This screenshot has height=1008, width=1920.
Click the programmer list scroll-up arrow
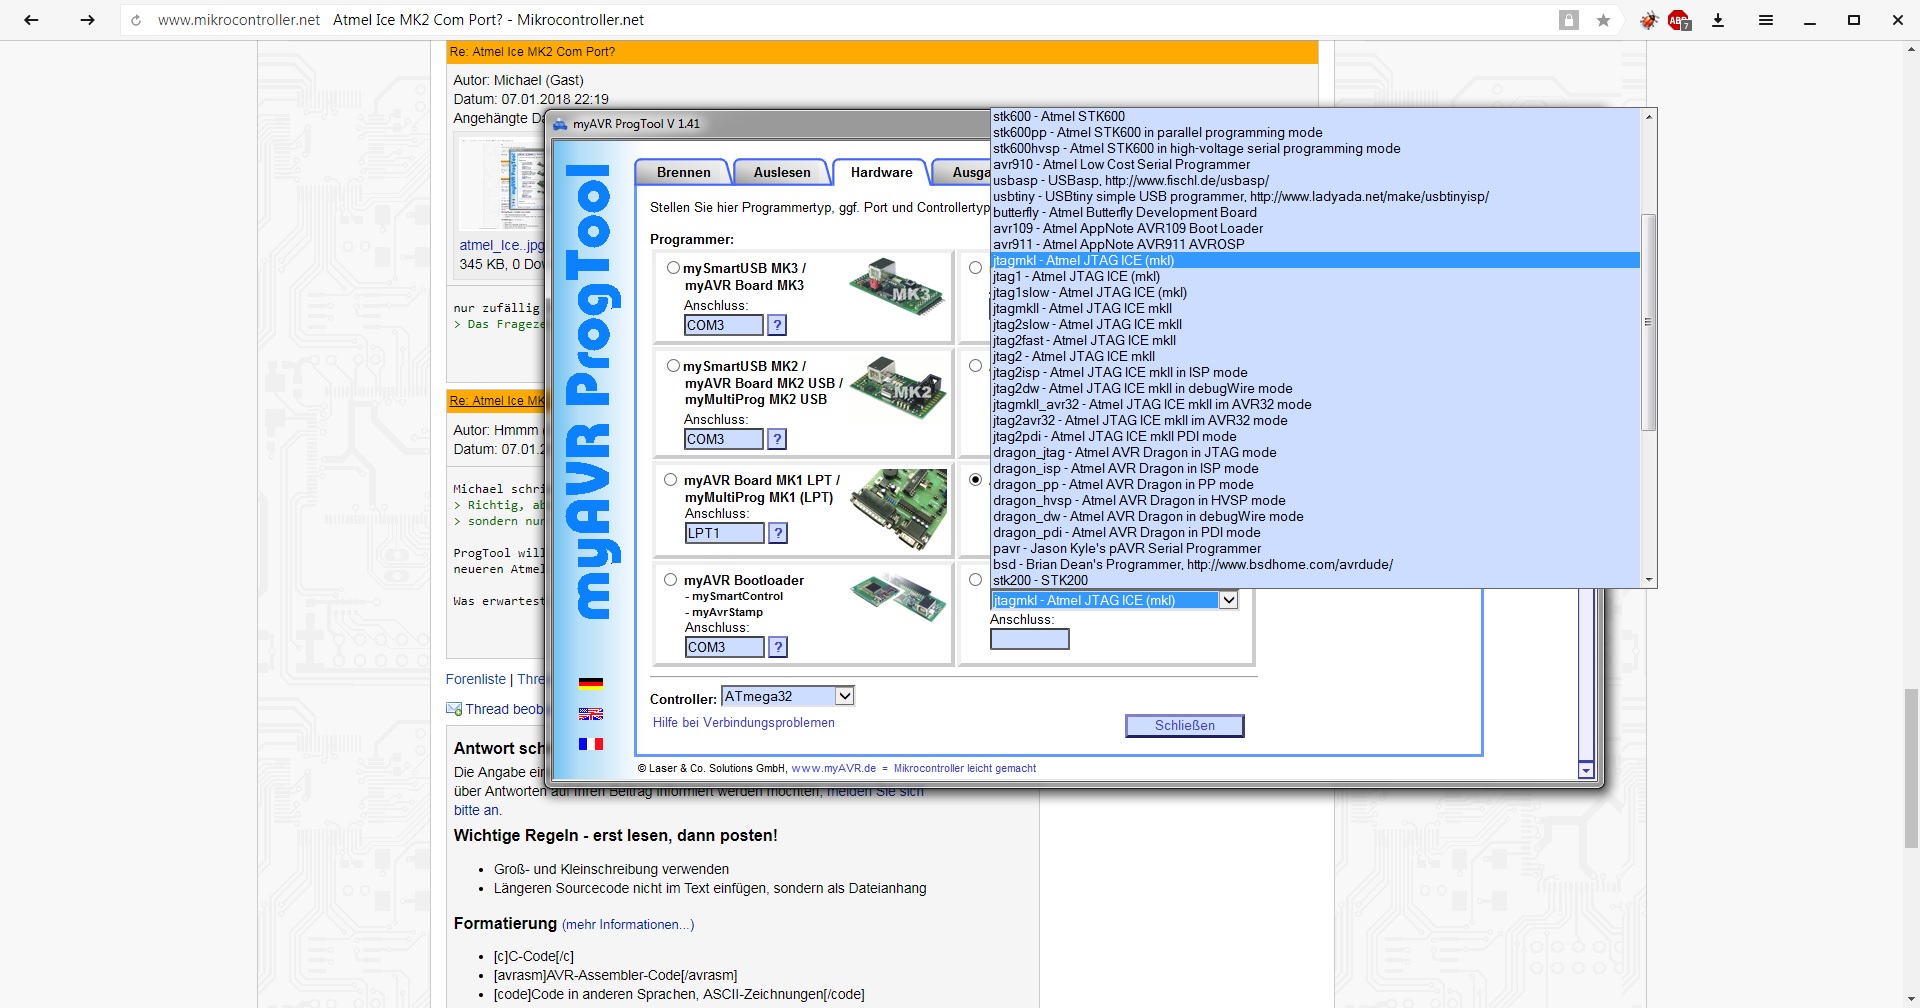(1649, 117)
